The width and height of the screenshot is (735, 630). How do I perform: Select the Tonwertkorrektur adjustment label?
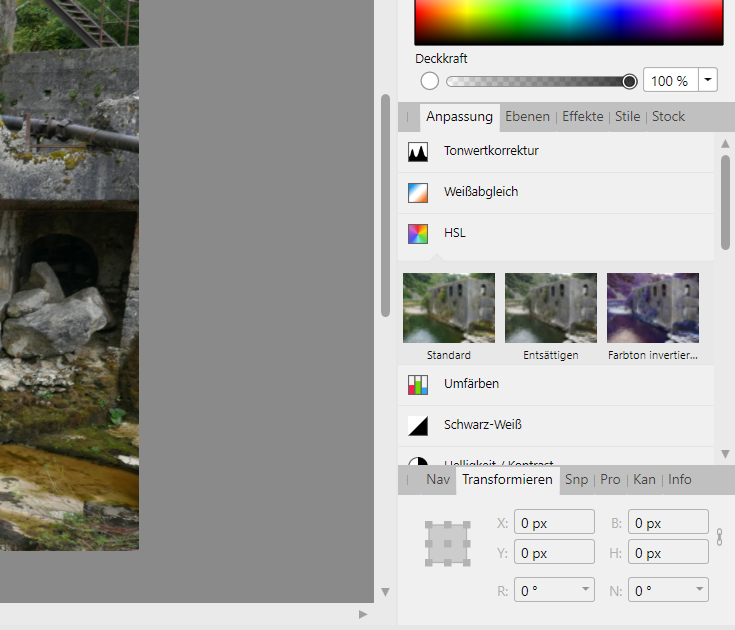491,151
